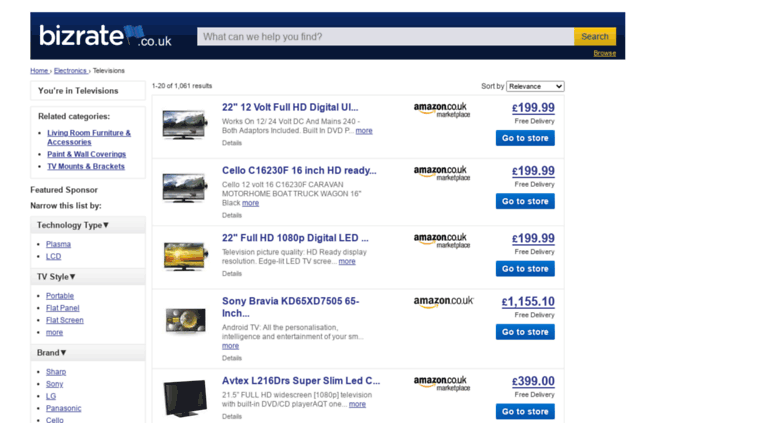Open TV Mounts & Brackets category
Viewport: 777px width, 423px height.
pos(86,166)
